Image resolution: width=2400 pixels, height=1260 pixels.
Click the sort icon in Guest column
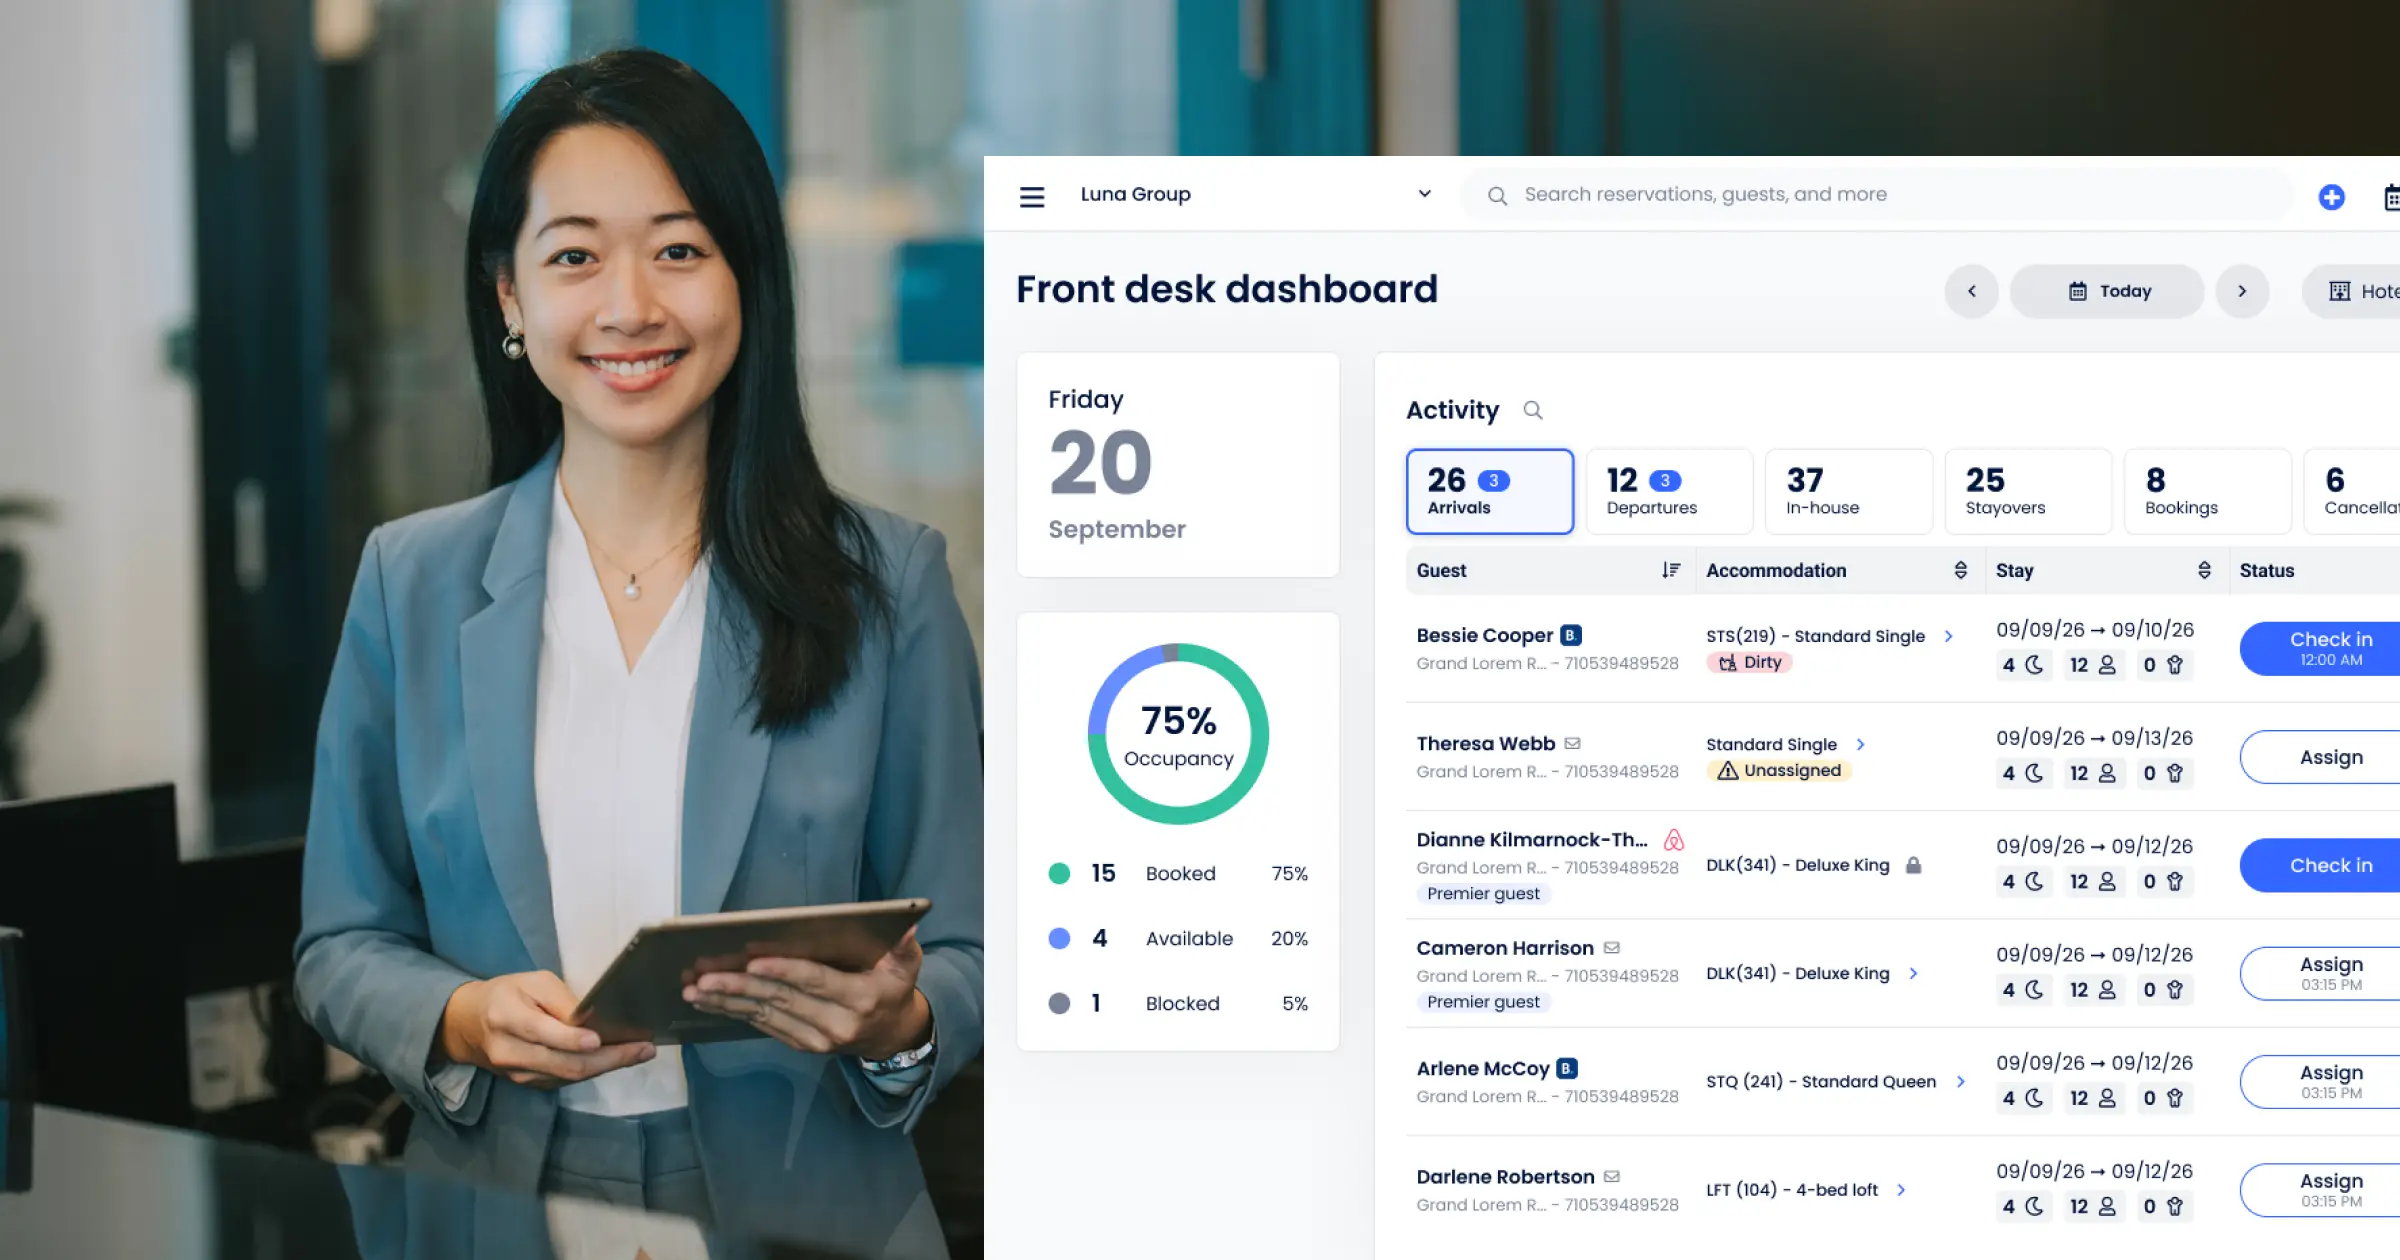coord(1670,570)
